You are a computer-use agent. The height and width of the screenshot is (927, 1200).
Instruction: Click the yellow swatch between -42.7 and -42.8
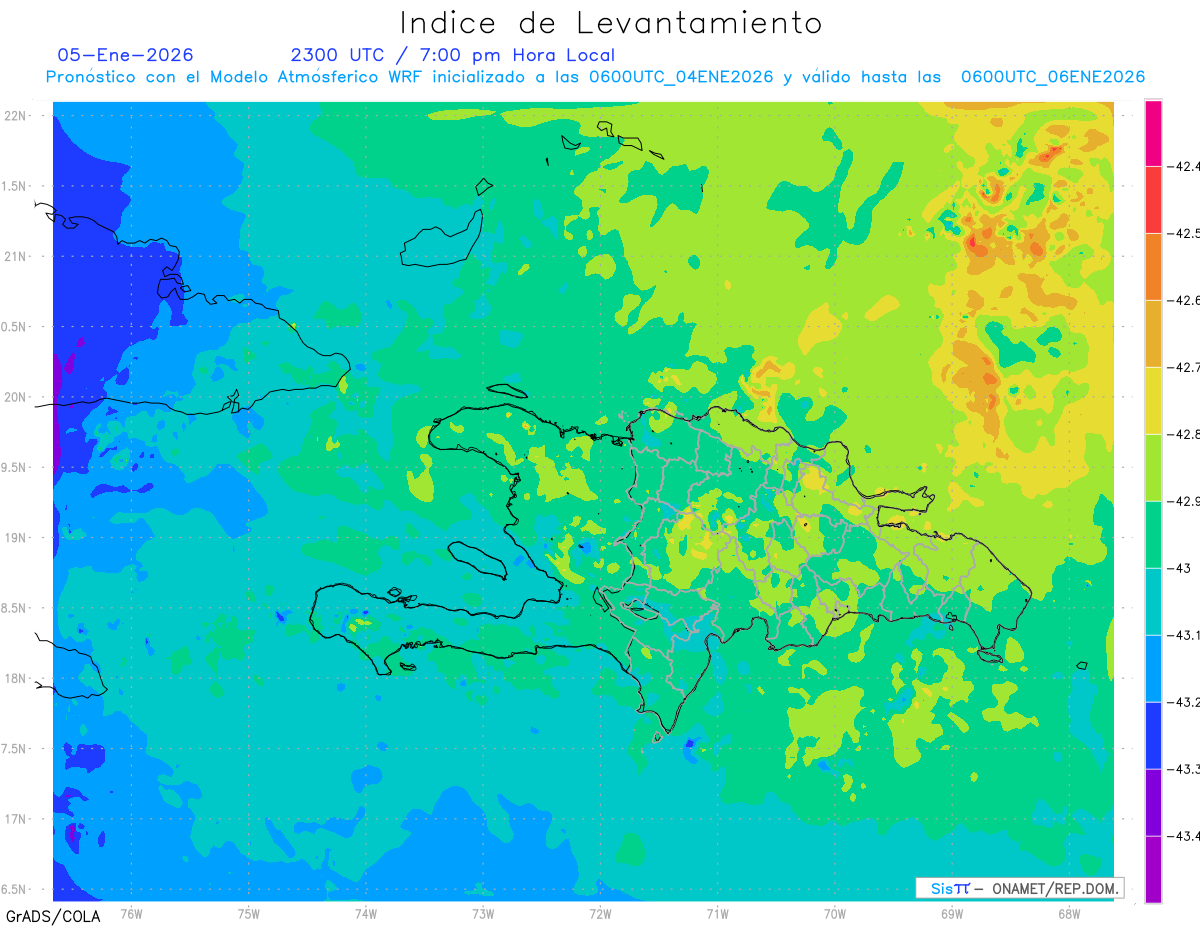1153,400
